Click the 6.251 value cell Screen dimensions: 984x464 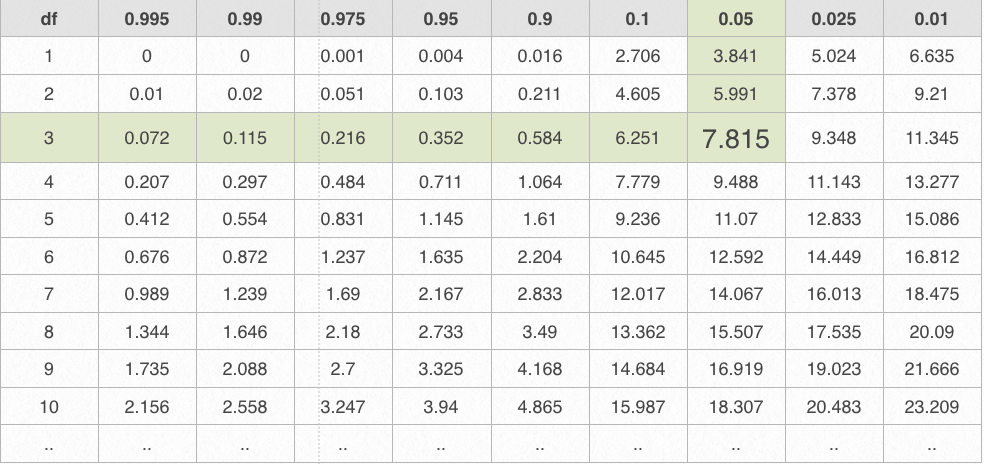[638, 139]
